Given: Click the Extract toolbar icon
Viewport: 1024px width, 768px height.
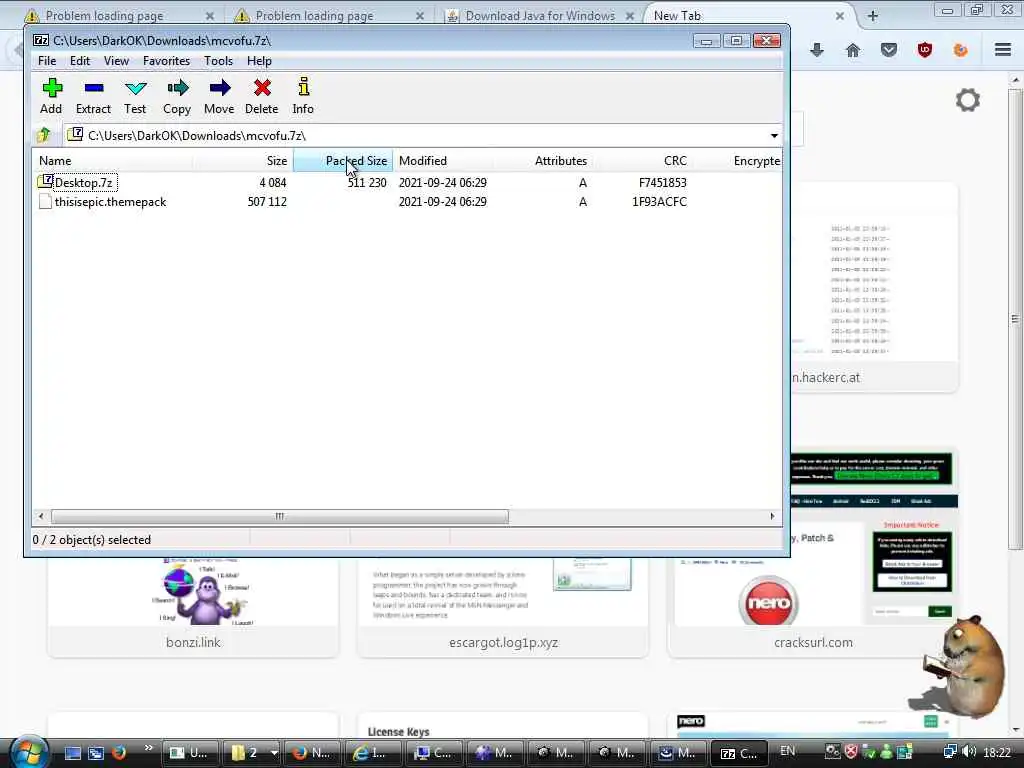Looking at the screenshot, I should coord(93,97).
